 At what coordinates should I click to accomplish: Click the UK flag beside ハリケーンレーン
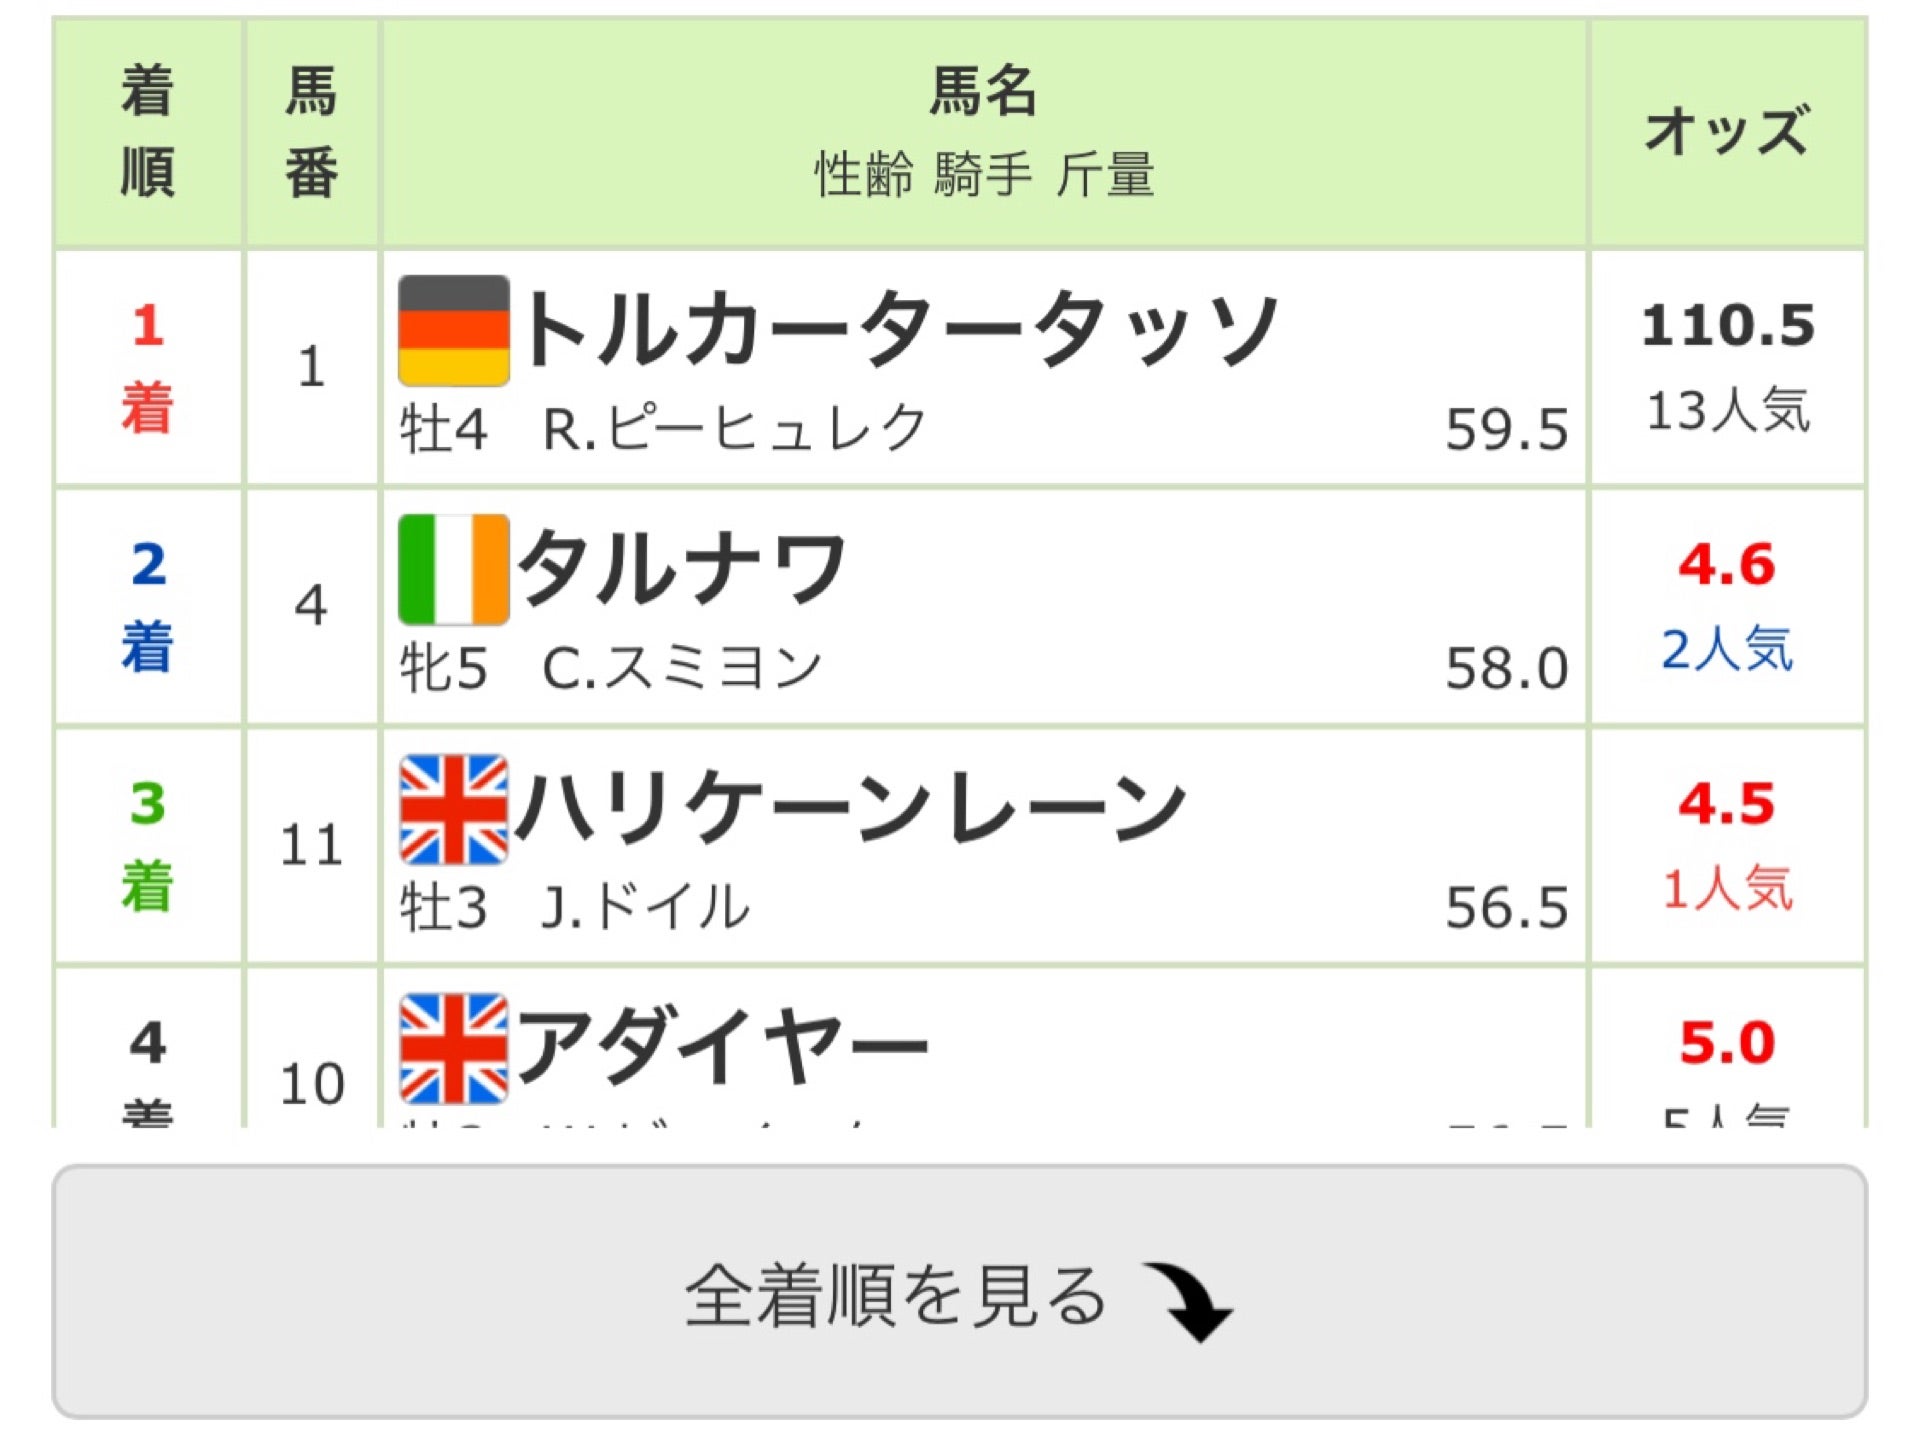(x=454, y=809)
